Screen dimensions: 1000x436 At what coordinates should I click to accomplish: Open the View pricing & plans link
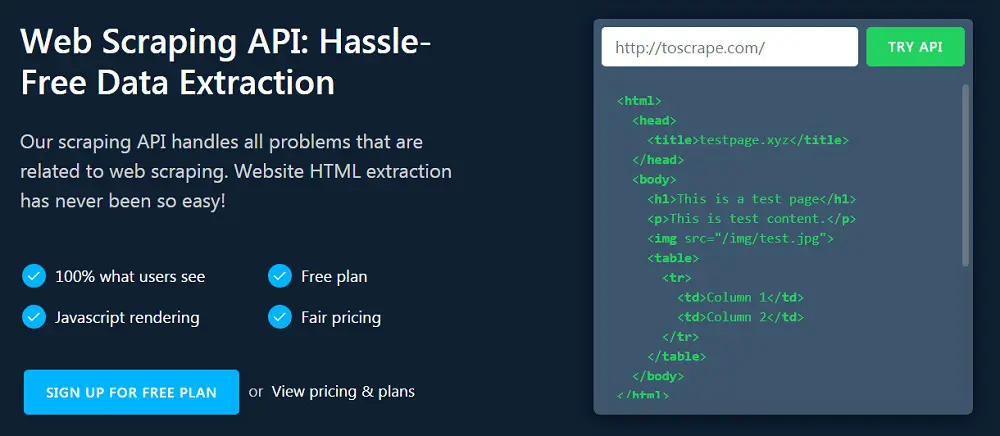[x=343, y=391]
